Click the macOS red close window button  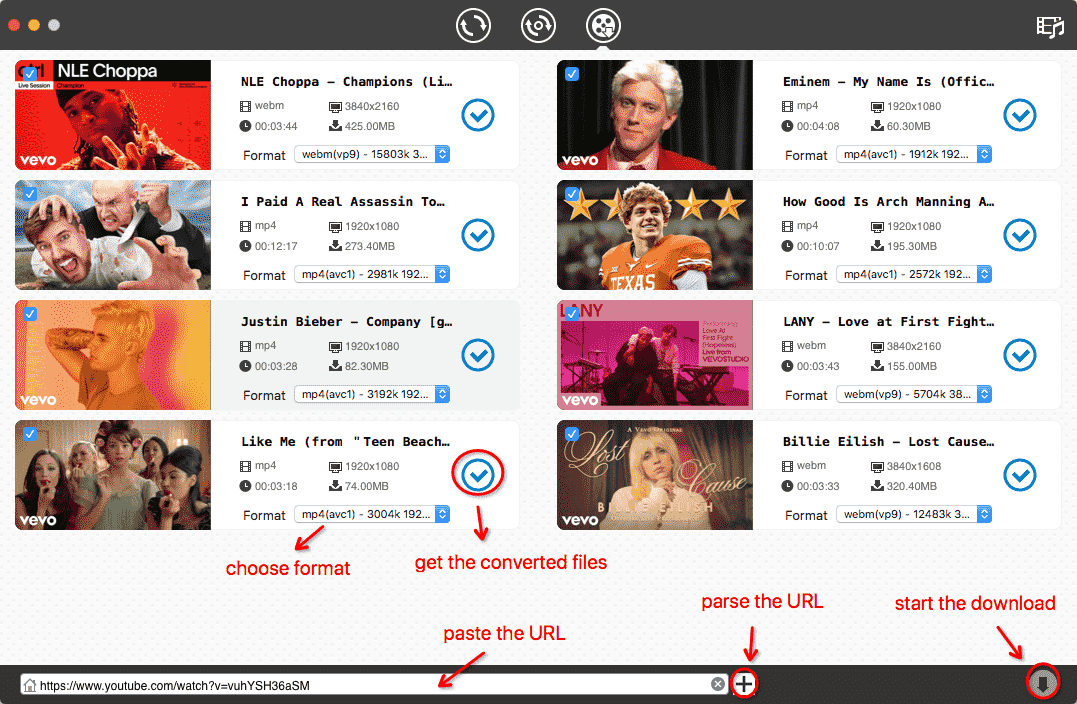pyautogui.click(x=14, y=25)
